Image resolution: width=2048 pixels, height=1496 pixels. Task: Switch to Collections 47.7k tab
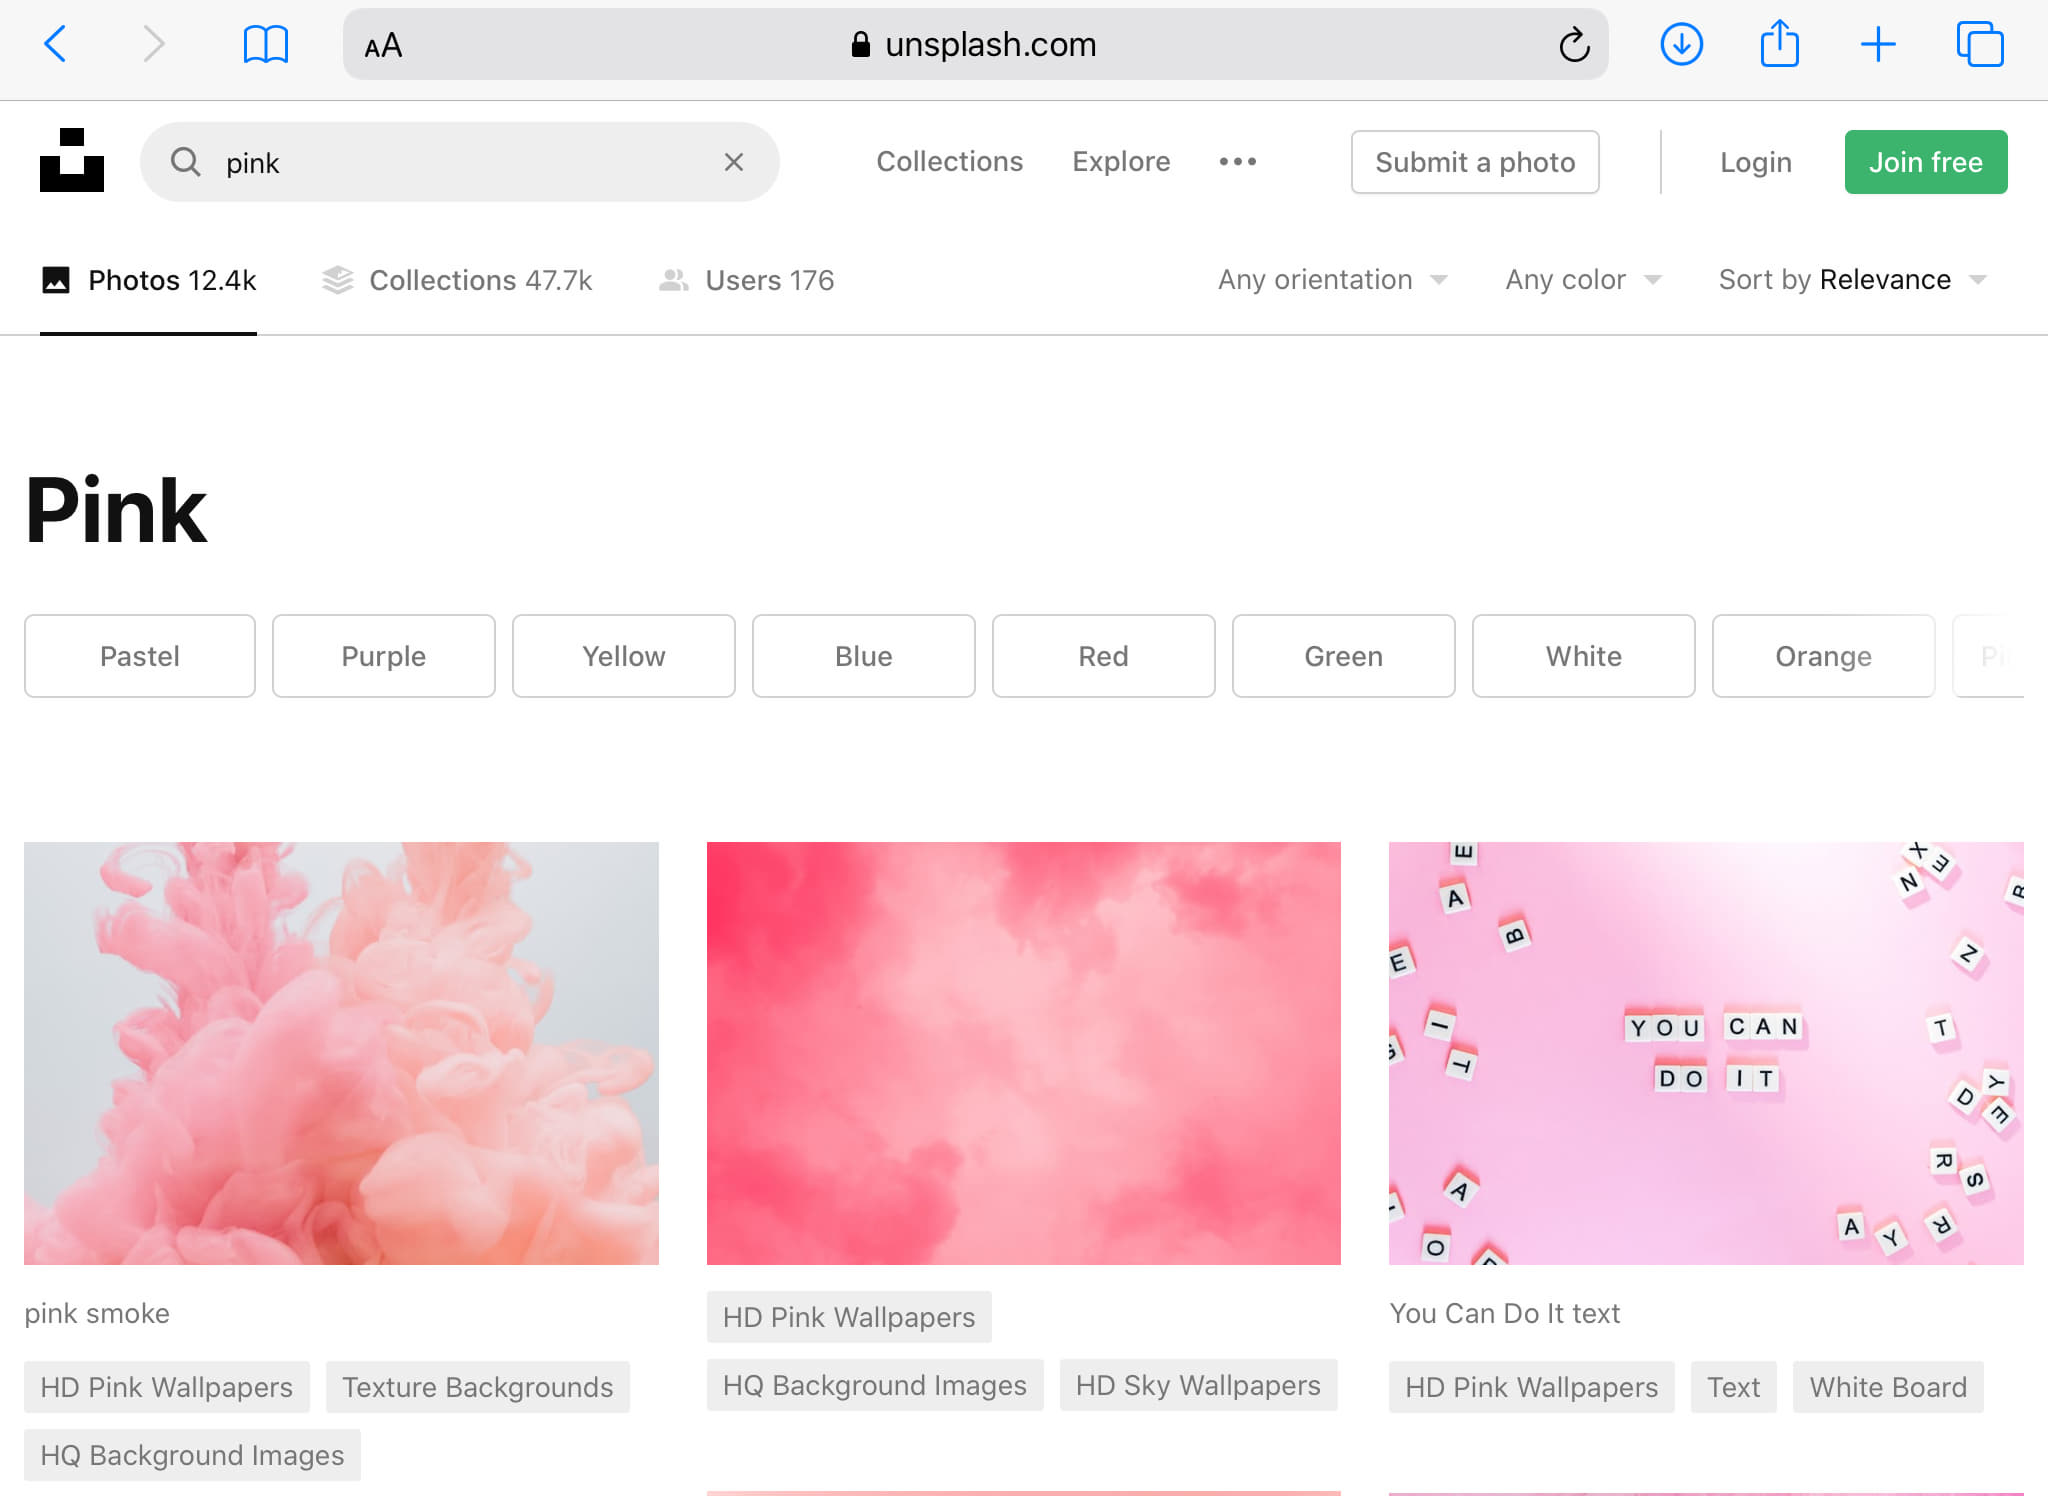click(x=457, y=281)
